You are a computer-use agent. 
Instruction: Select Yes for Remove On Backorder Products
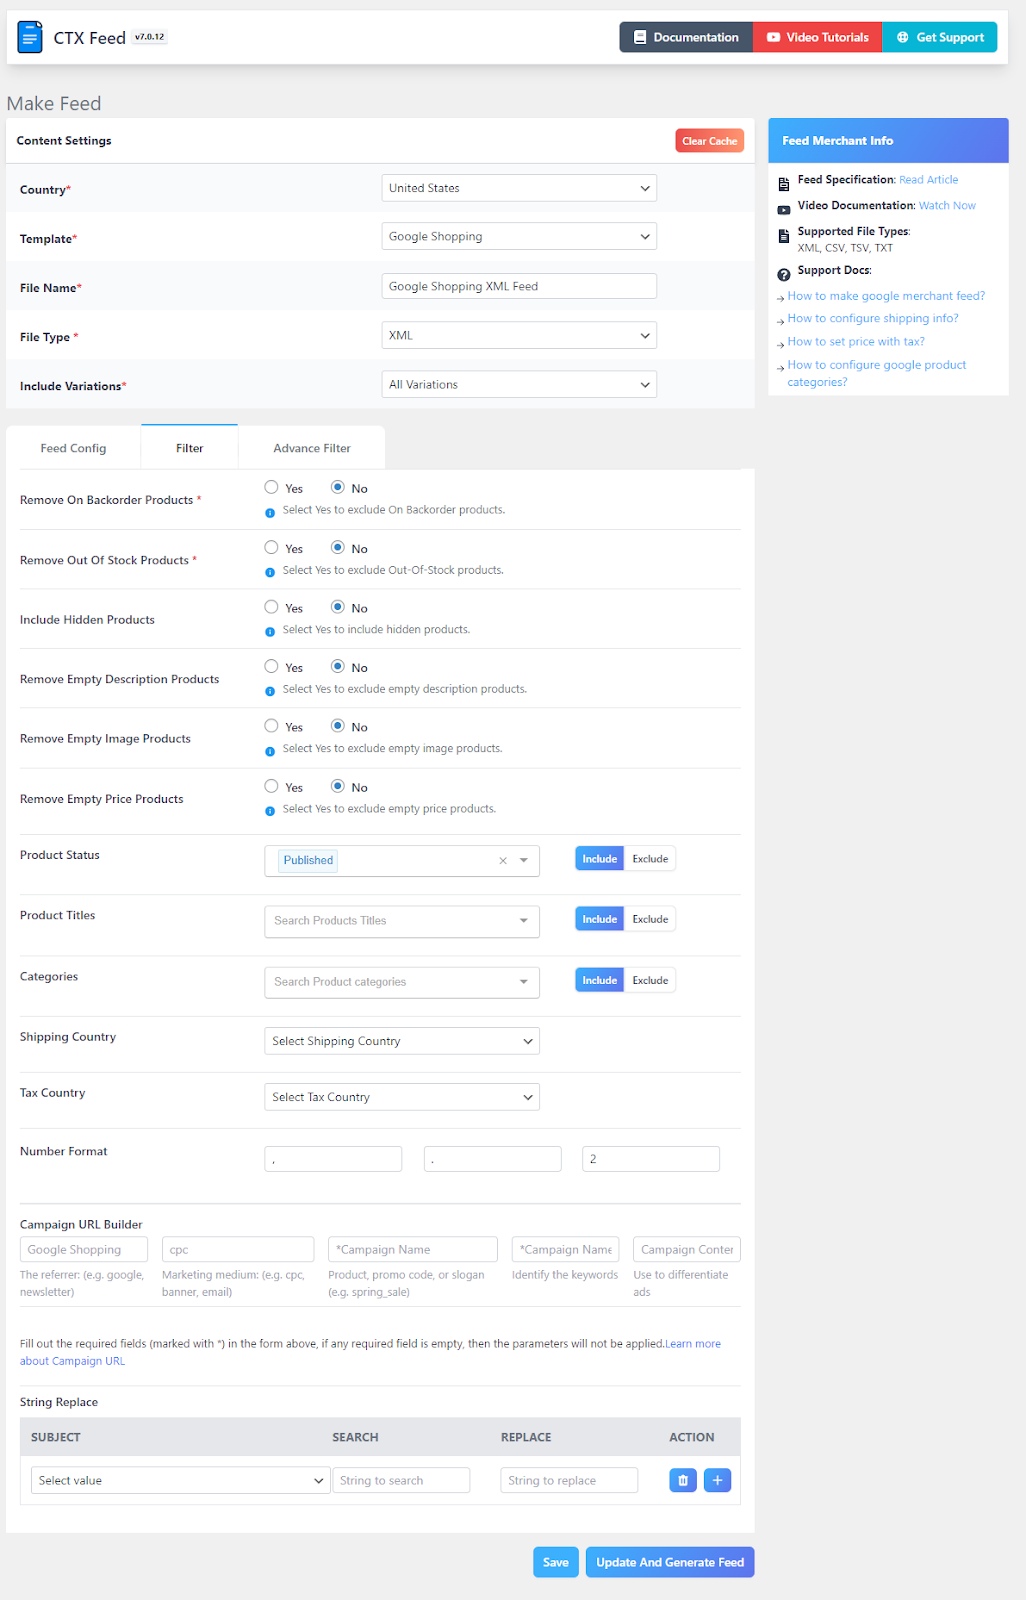tap(271, 487)
